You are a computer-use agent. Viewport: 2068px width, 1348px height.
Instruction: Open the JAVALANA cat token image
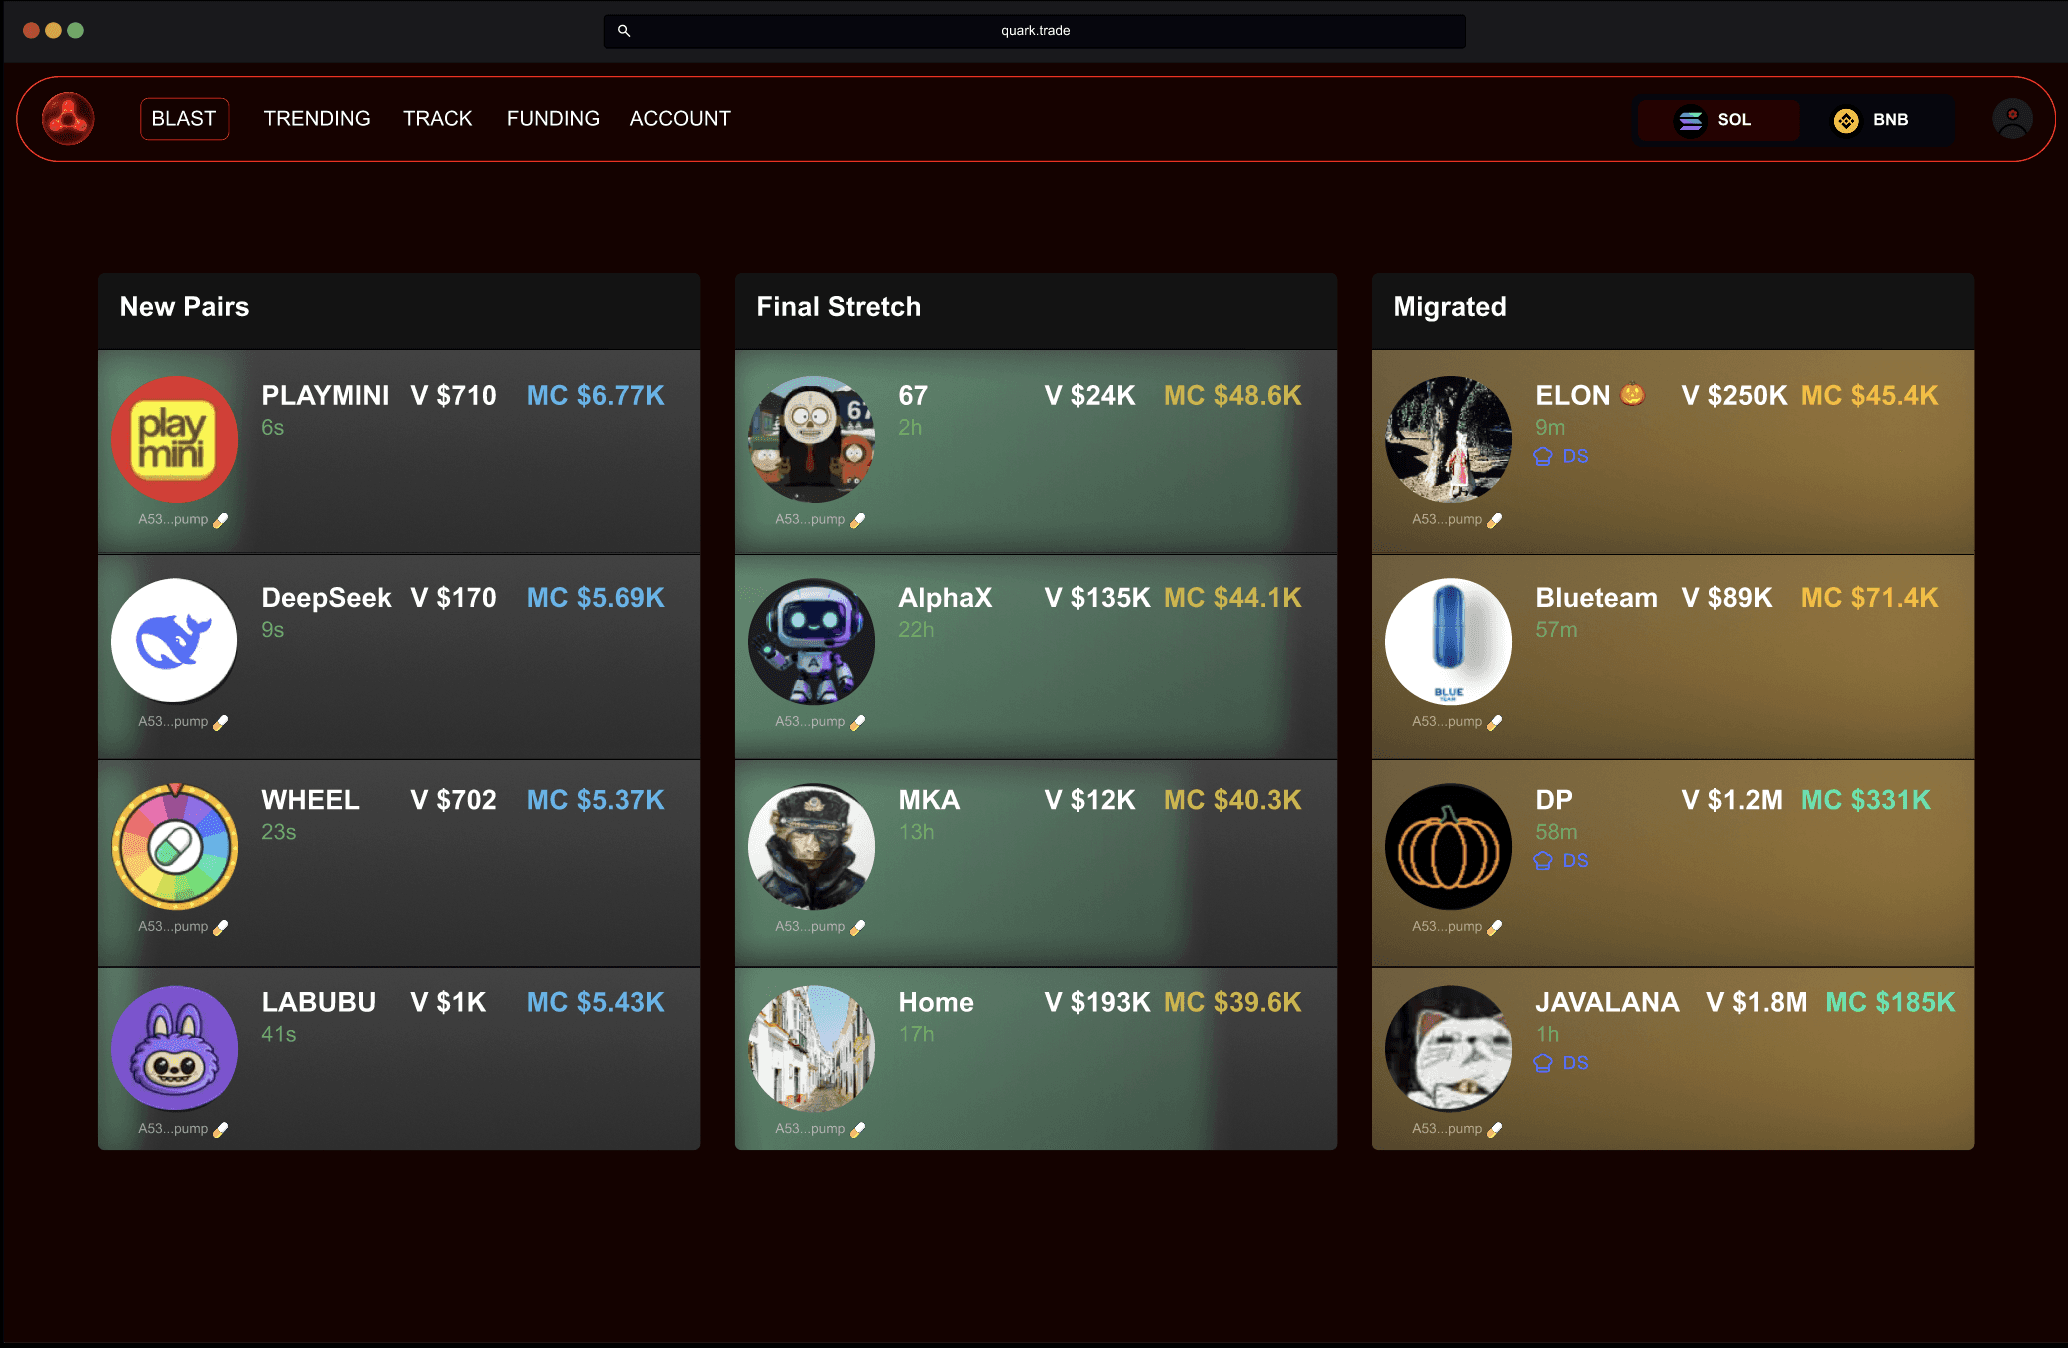pos(1449,1048)
